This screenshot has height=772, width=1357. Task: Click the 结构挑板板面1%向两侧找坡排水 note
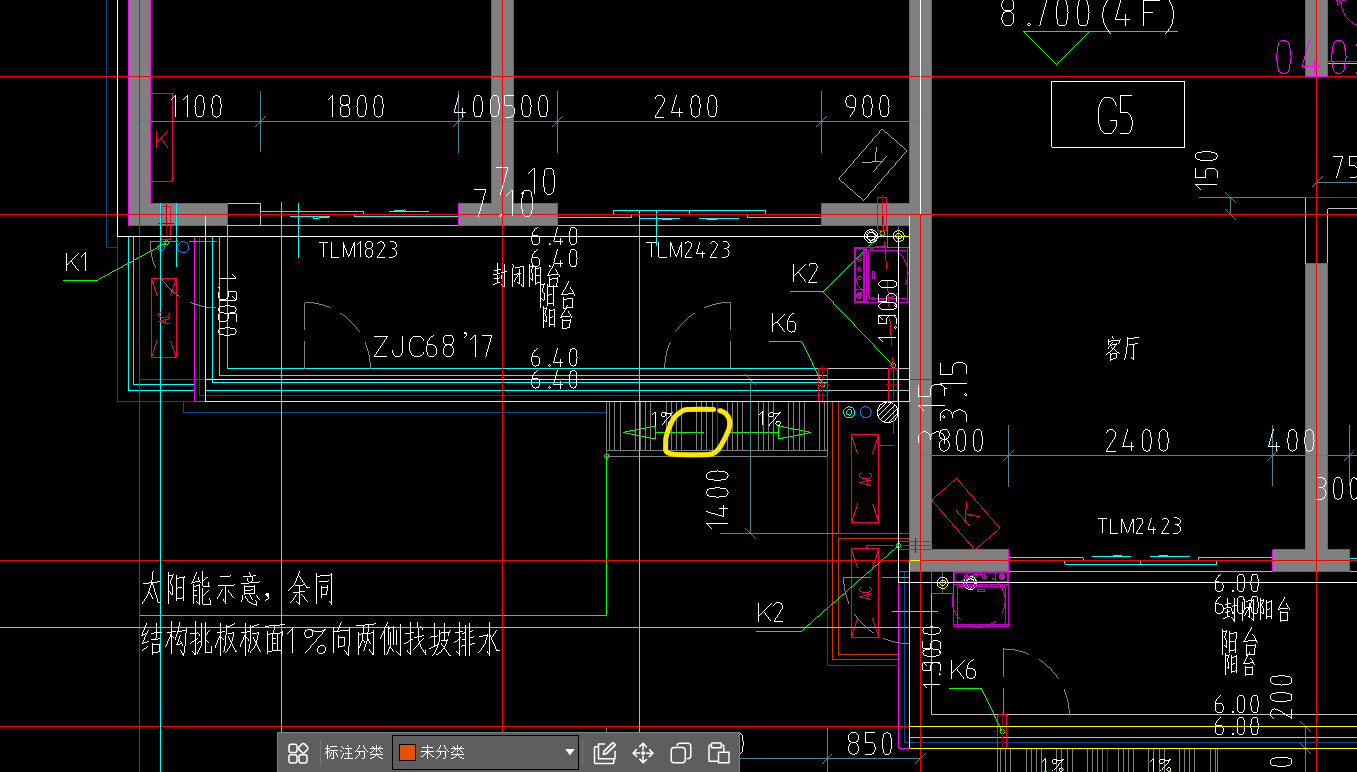coord(320,640)
